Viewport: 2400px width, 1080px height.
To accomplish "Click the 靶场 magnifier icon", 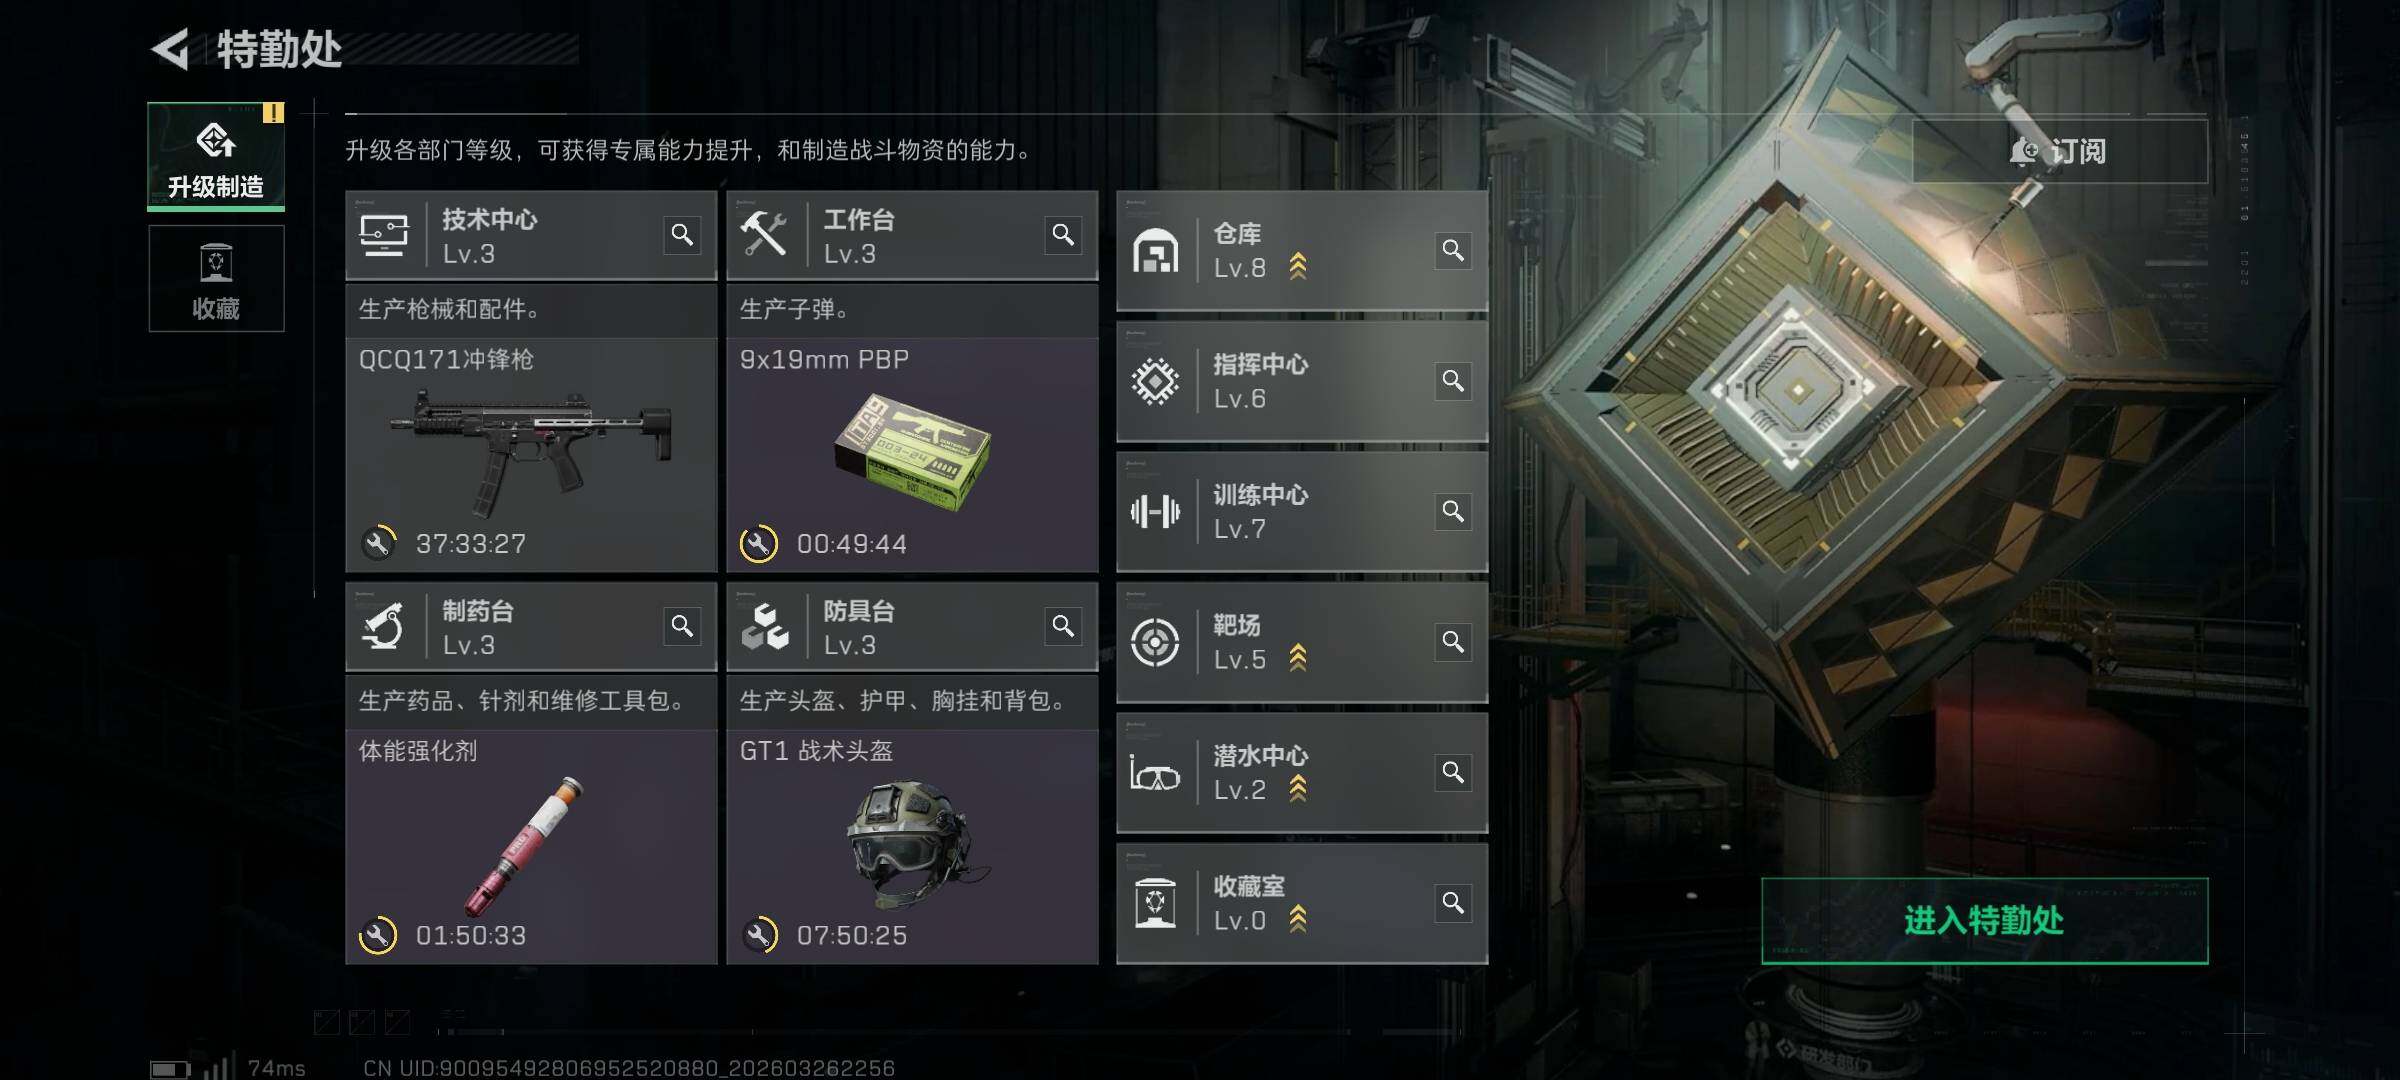I will pos(1453,642).
